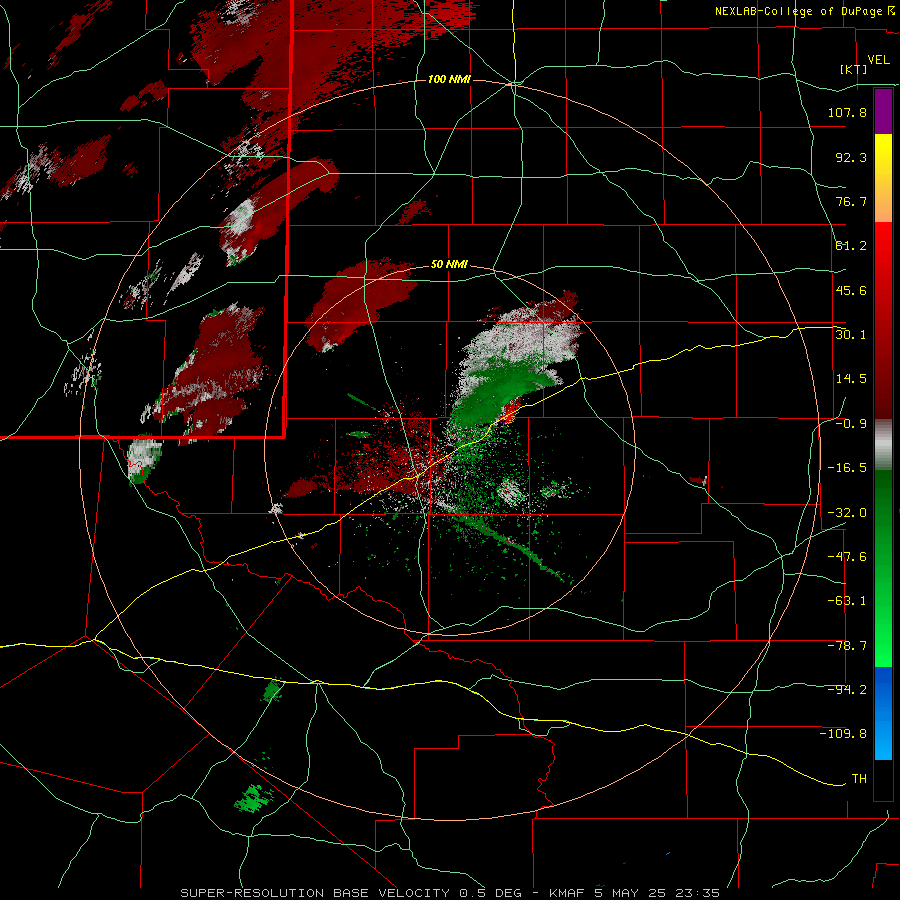The height and width of the screenshot is (900, 900).
Task: Click the VEL legend title
Action: (x=879, y=60)
